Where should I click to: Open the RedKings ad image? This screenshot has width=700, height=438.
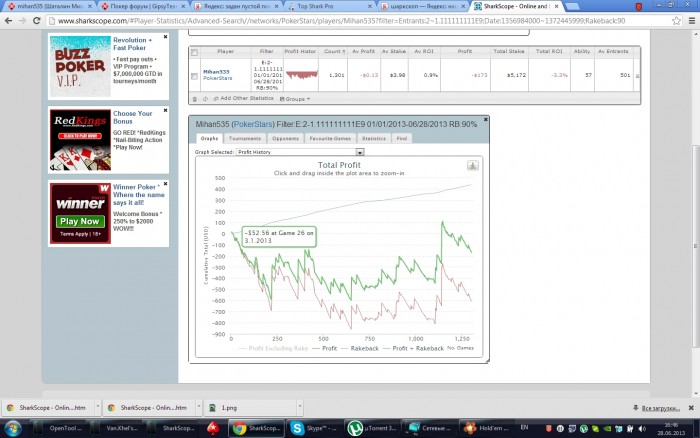[x=80, y=140]
